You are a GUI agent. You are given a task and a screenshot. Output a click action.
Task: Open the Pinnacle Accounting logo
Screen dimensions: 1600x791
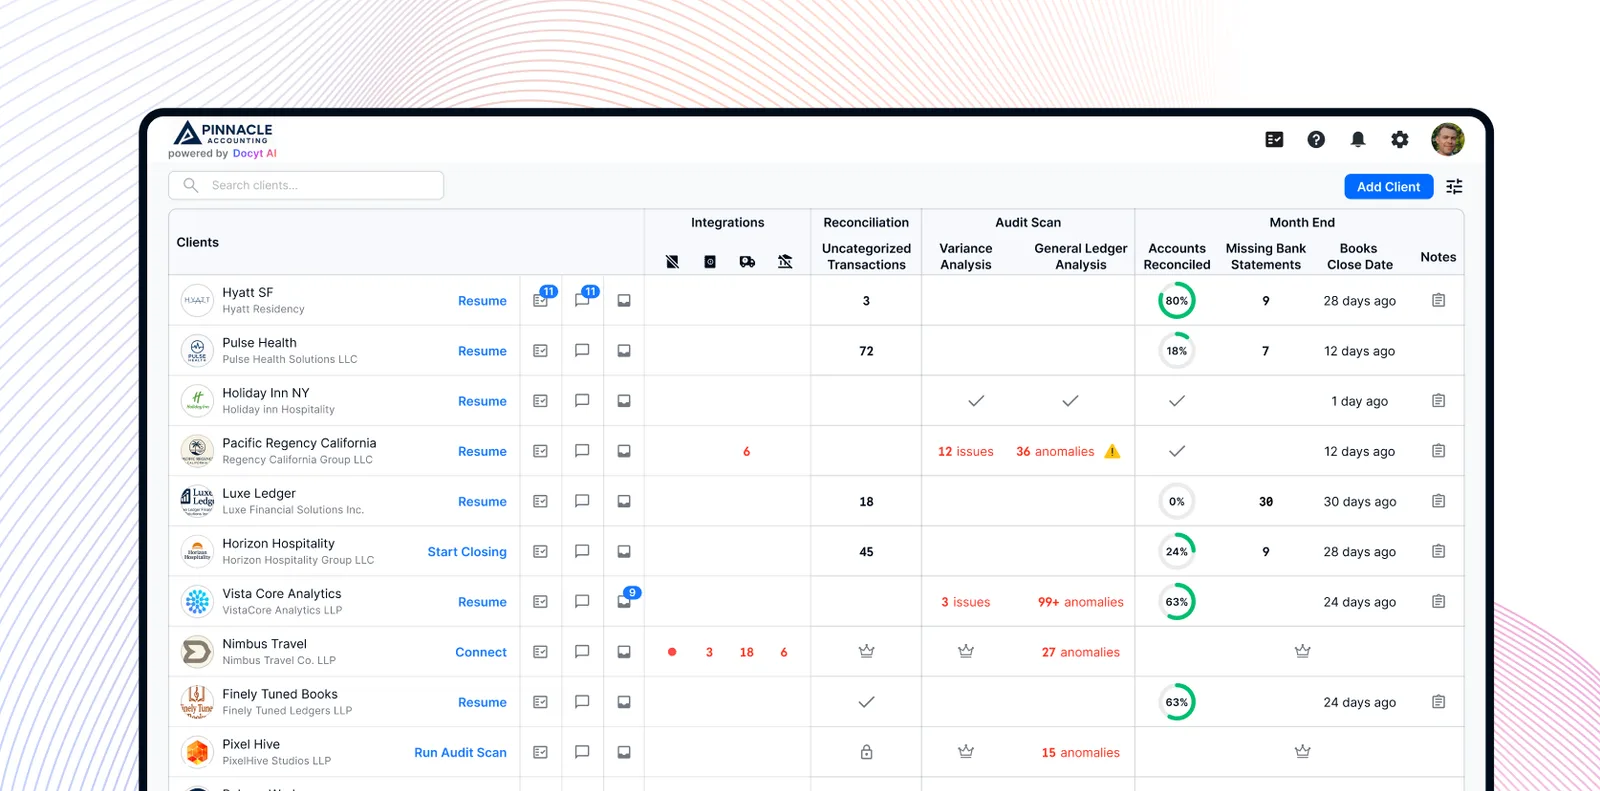(223, 133)
